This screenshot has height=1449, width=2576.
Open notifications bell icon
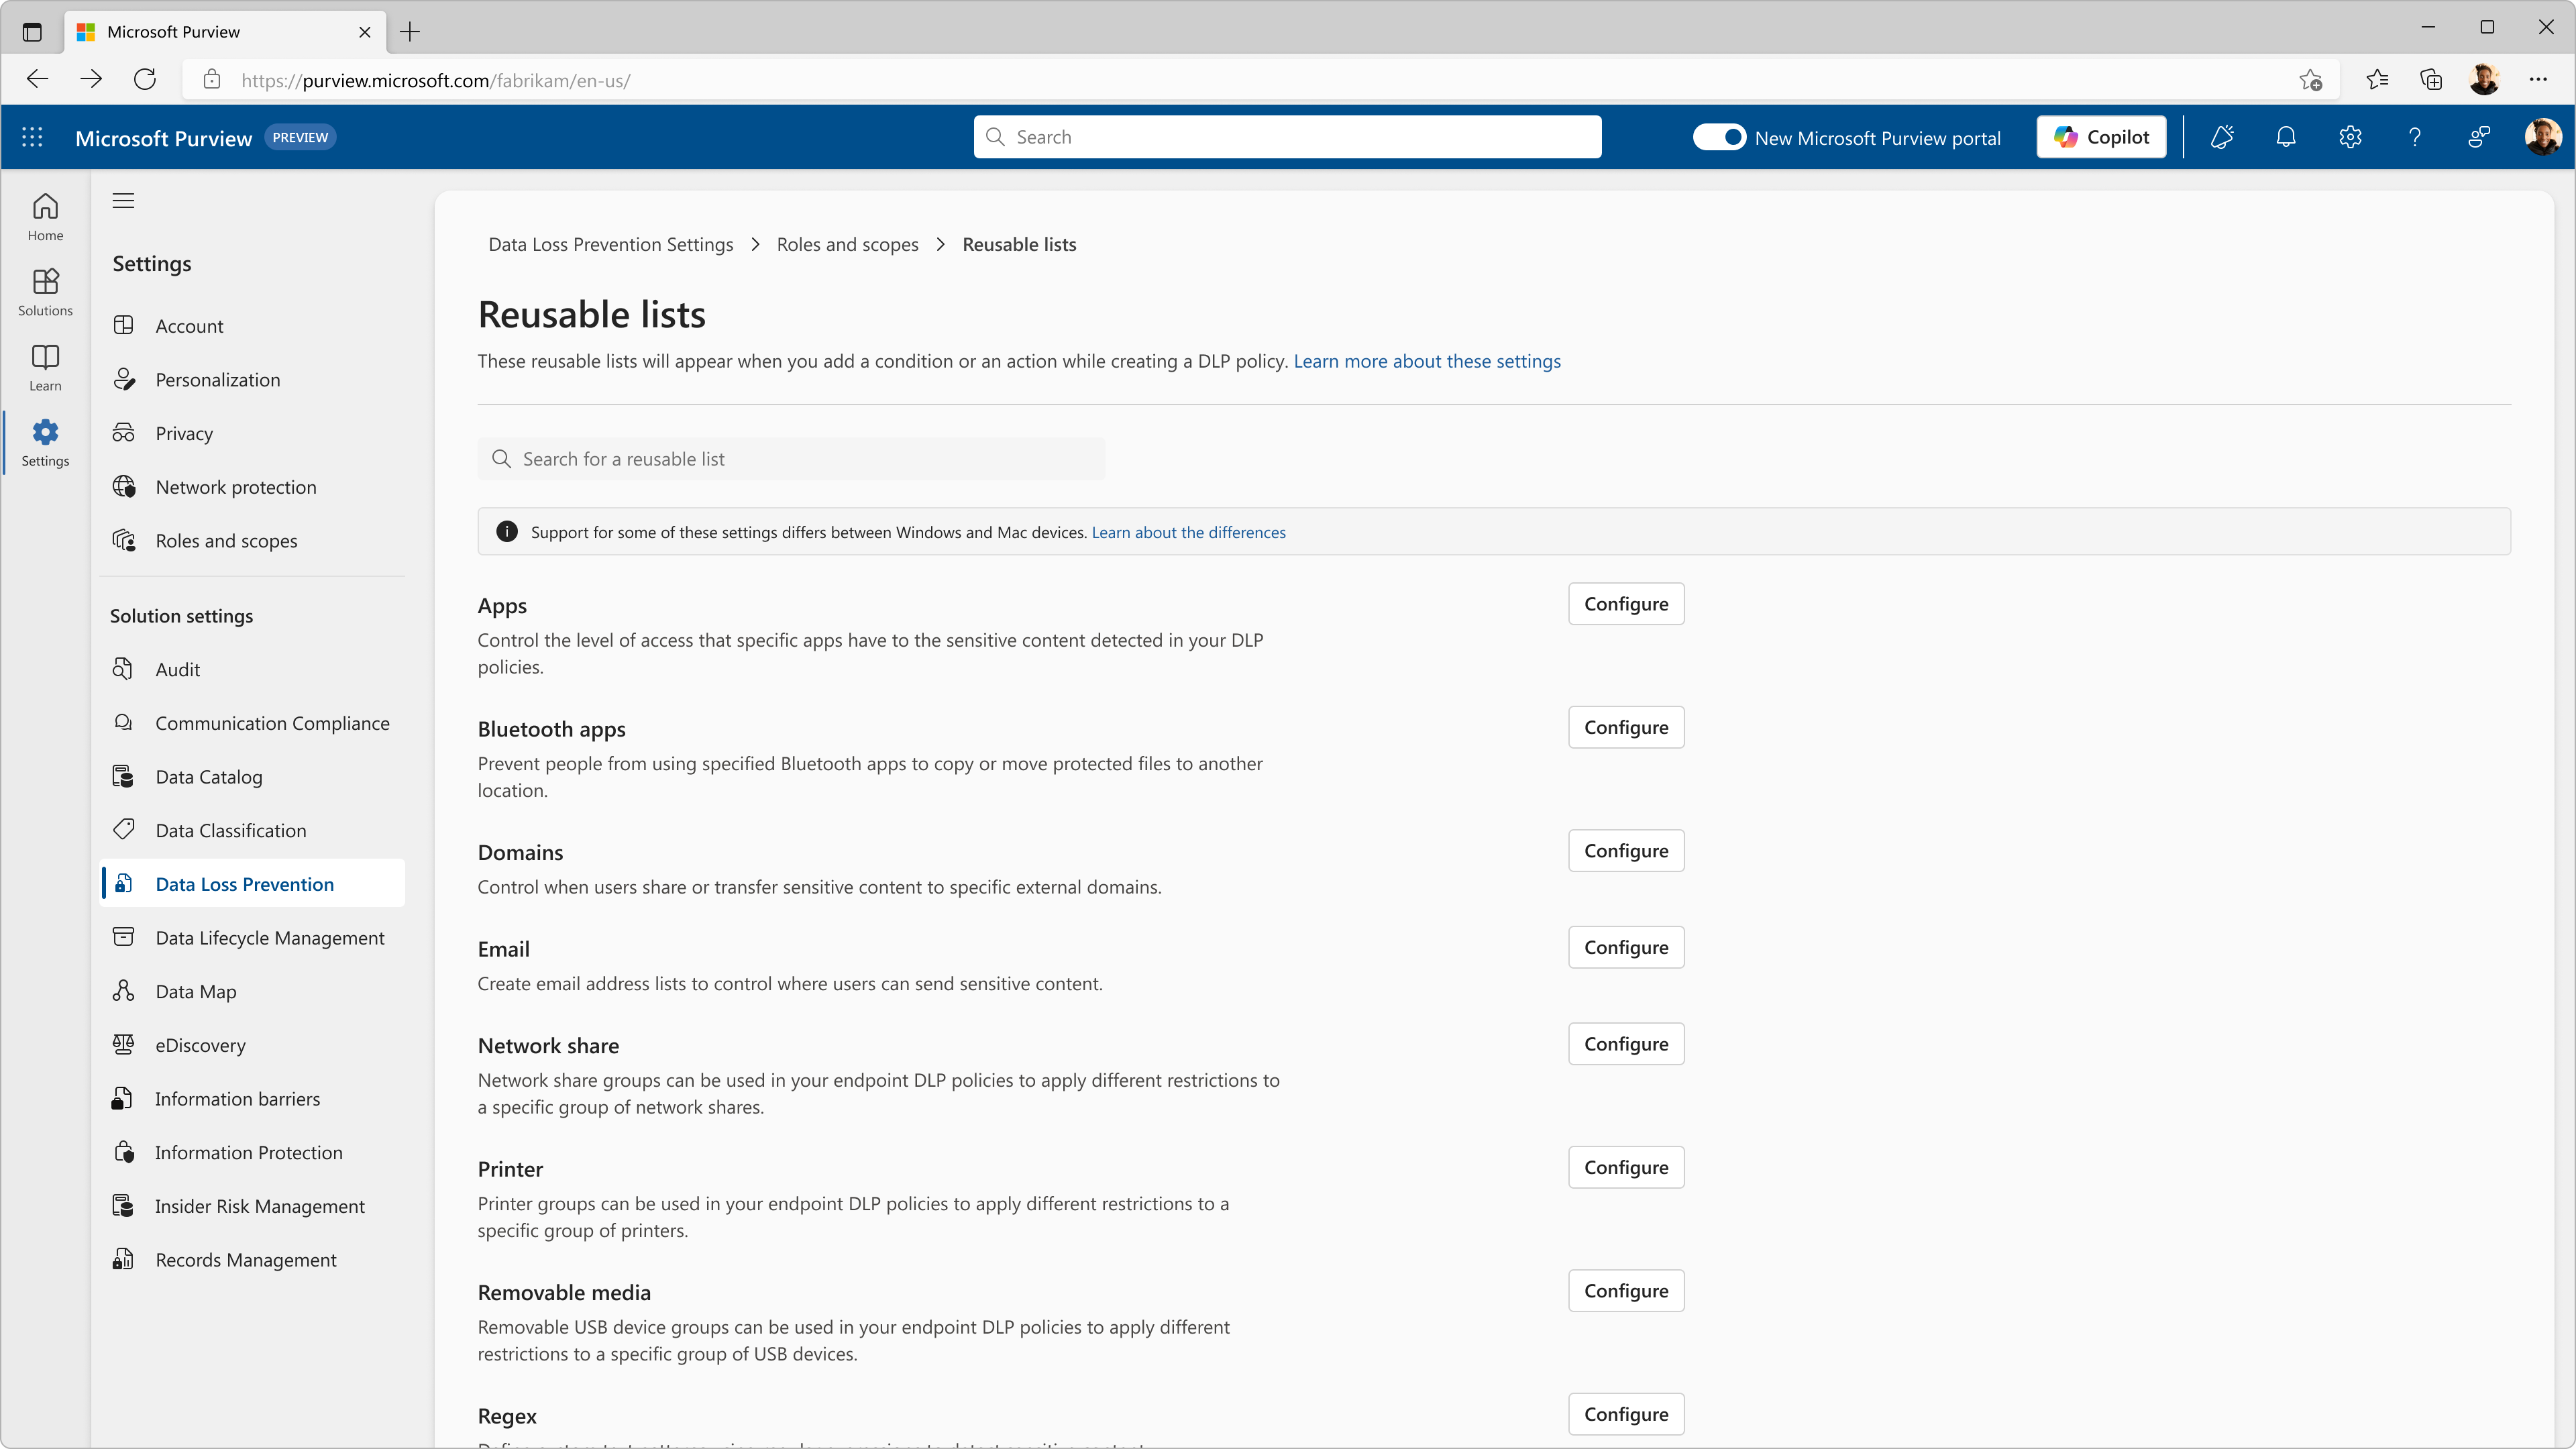[x=2286, y=137]
